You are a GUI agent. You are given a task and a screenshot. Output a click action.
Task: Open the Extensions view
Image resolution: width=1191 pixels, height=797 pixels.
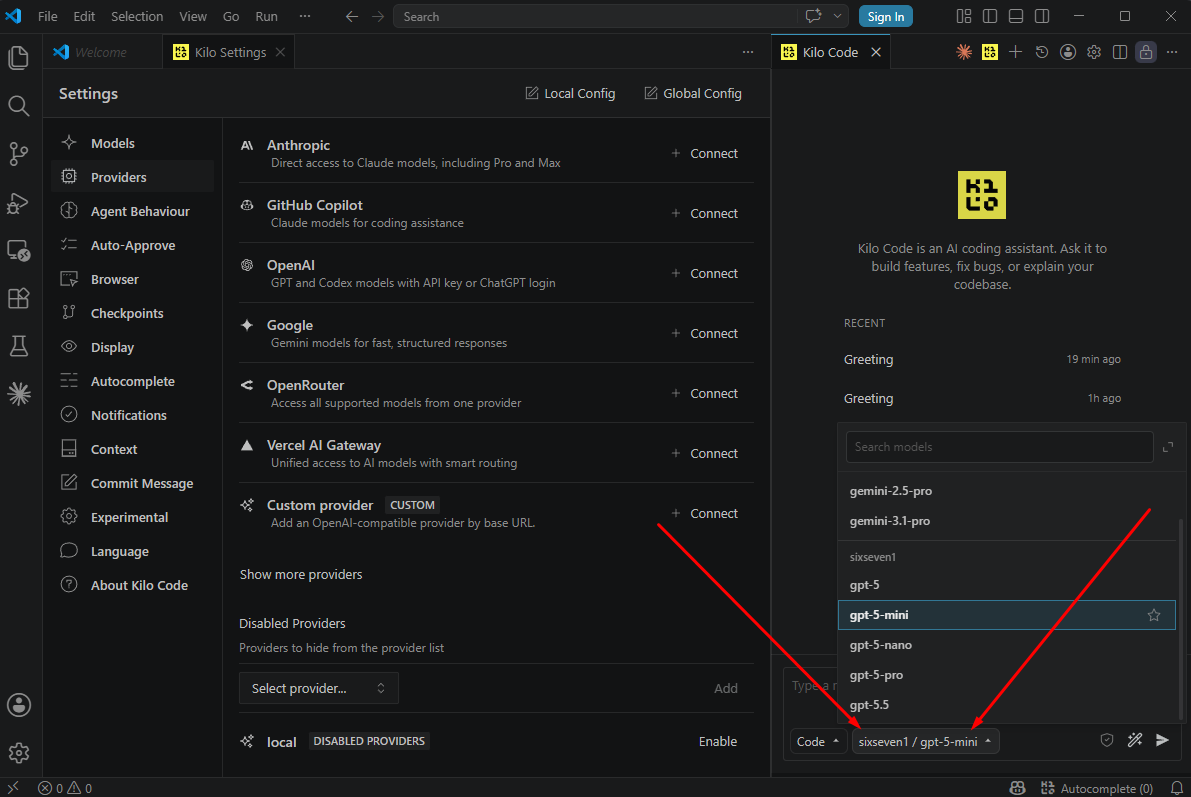pos(18,298)
